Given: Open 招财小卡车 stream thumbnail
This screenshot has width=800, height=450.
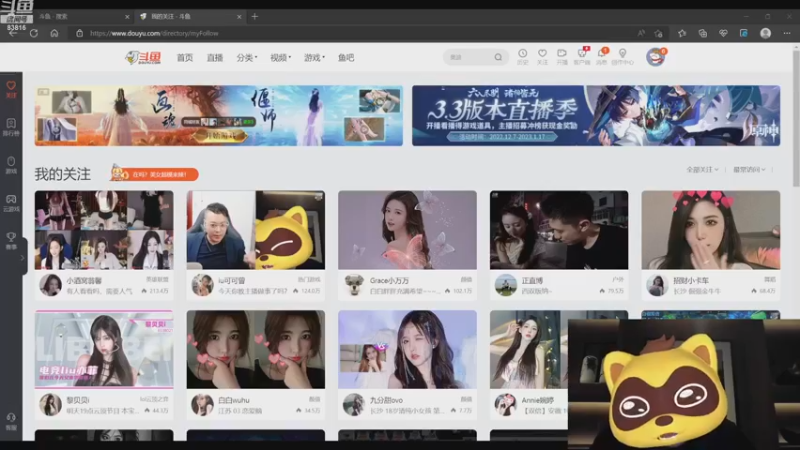Looking at the screenshot, I should pos(711,230).
